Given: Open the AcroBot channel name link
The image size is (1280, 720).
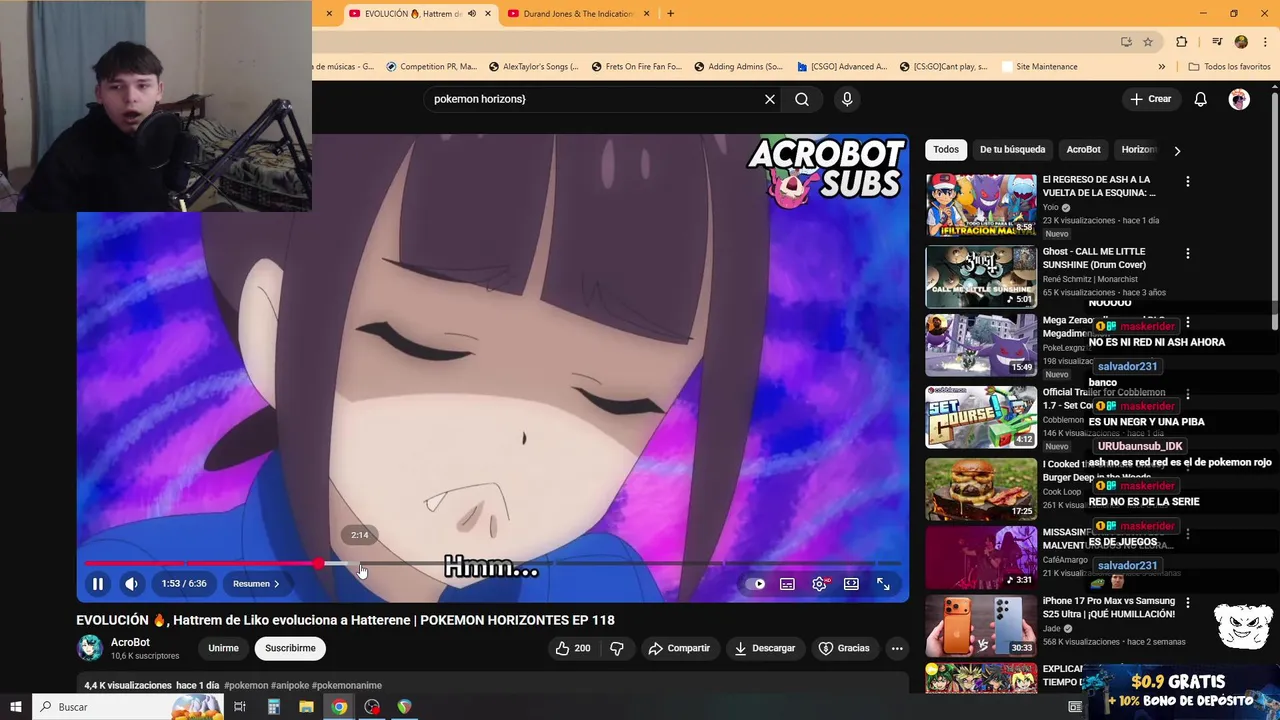Looking at the screenshot, I should pyautogui.click(x=130, y=643).
